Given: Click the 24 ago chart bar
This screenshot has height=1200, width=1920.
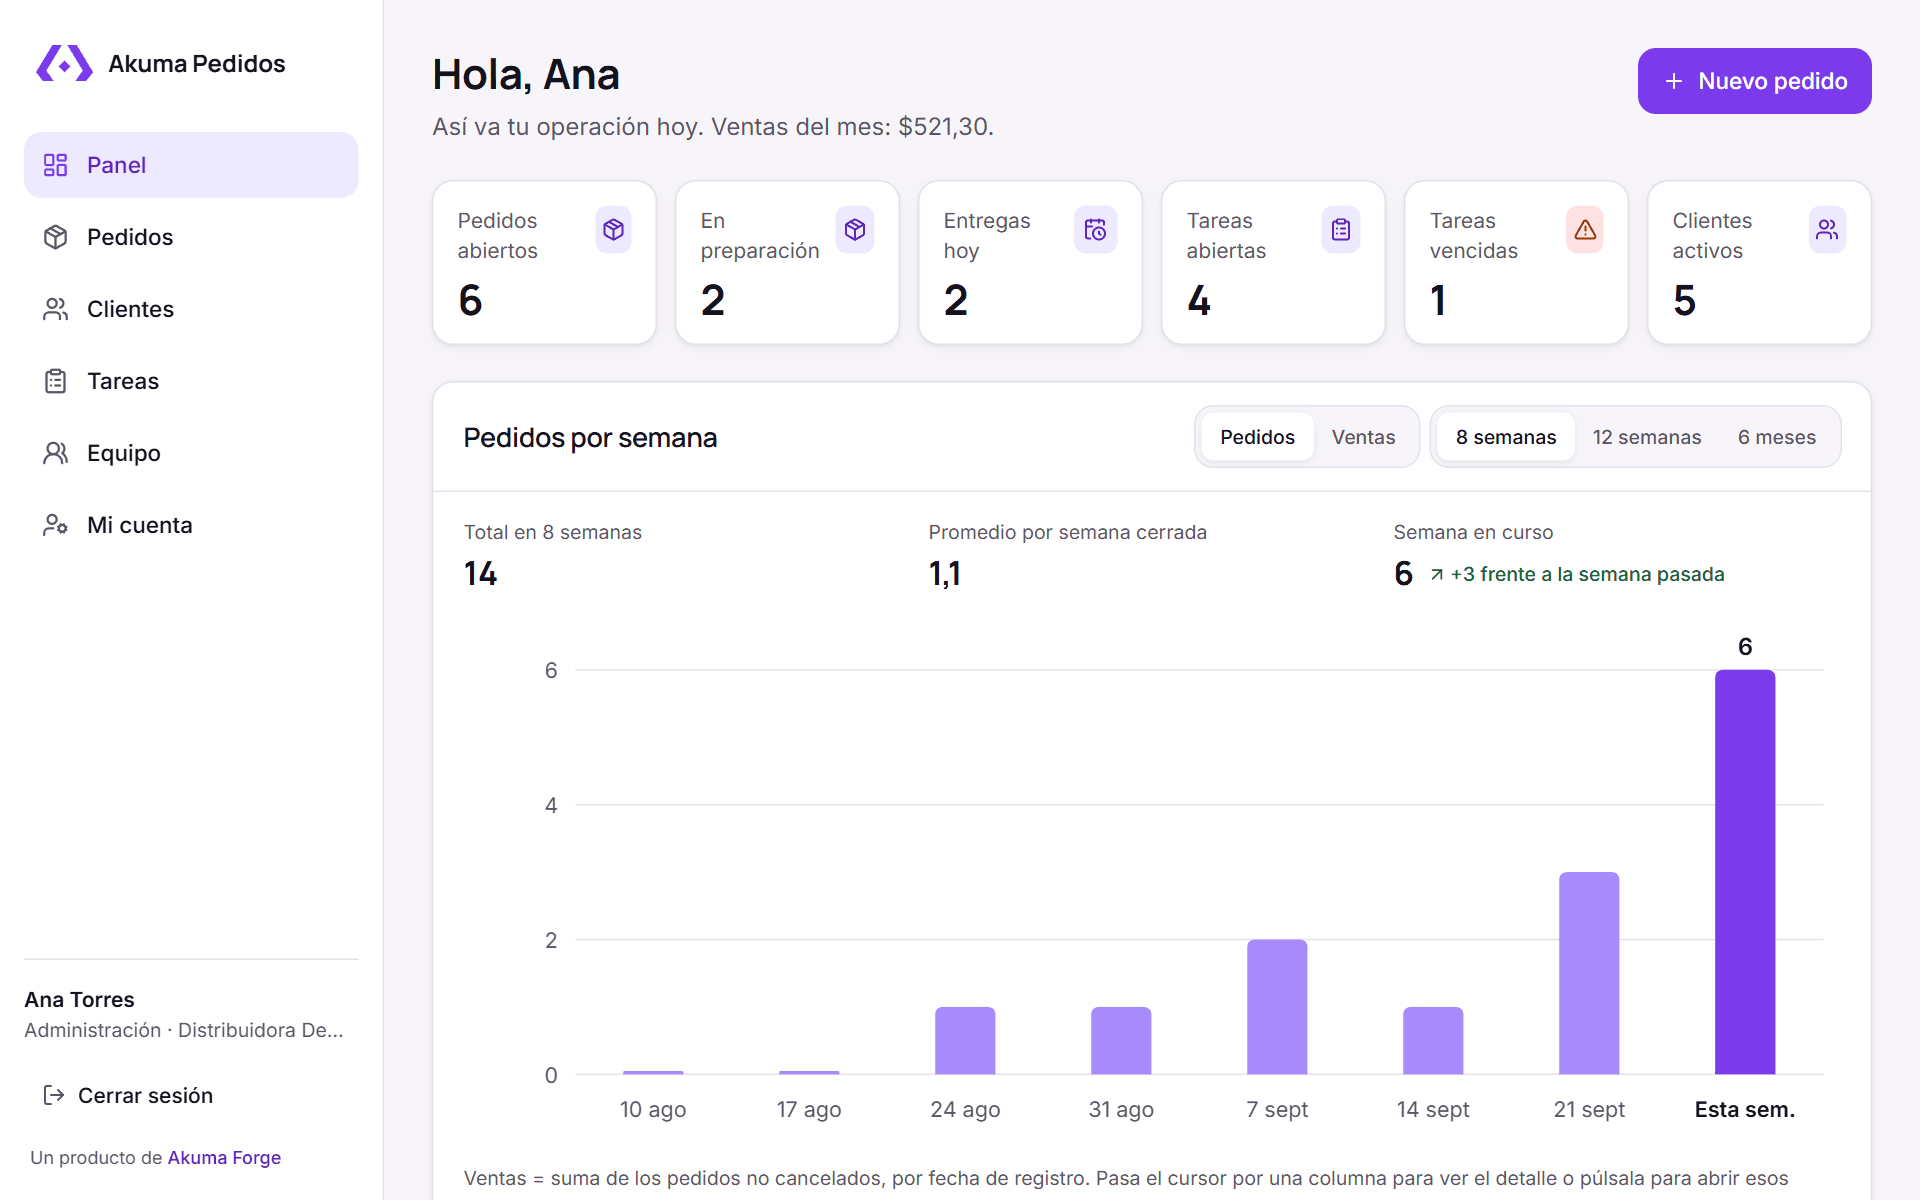Looking at the screenshot, I should 965,1041.
